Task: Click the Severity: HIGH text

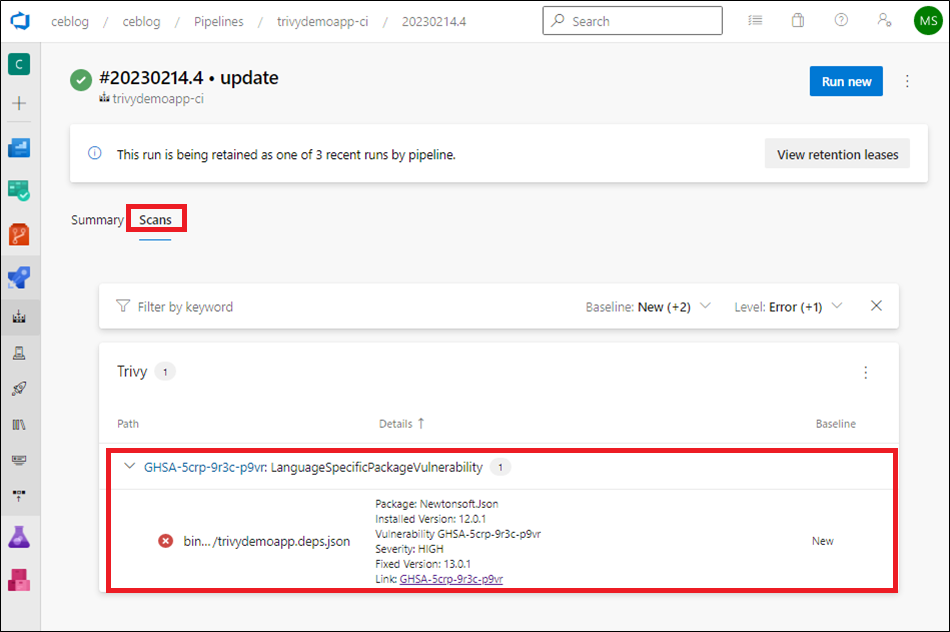Action: click(409, 548)
